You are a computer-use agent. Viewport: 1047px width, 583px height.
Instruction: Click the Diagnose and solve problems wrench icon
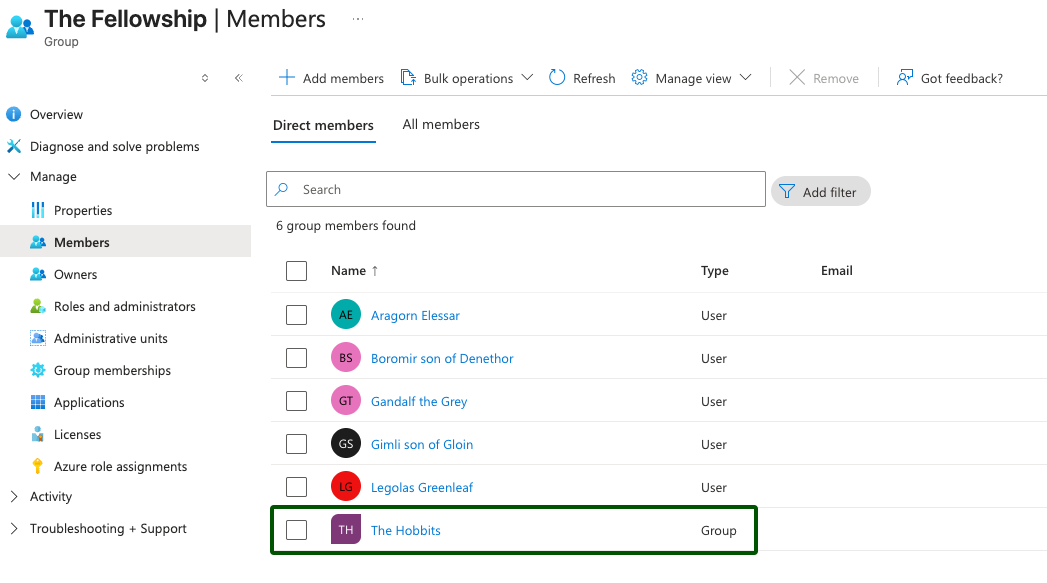[x=13, y=146]
